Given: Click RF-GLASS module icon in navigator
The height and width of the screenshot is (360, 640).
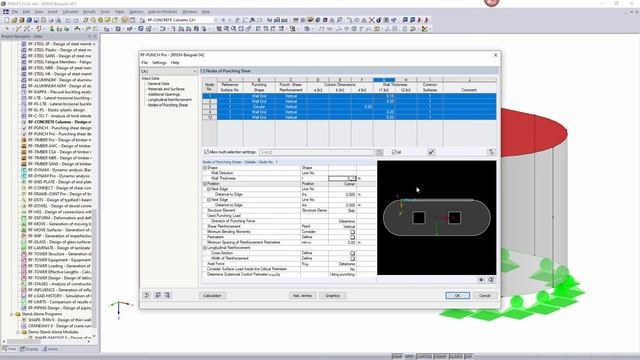Looking at the screenshot, I should [24, 242].
